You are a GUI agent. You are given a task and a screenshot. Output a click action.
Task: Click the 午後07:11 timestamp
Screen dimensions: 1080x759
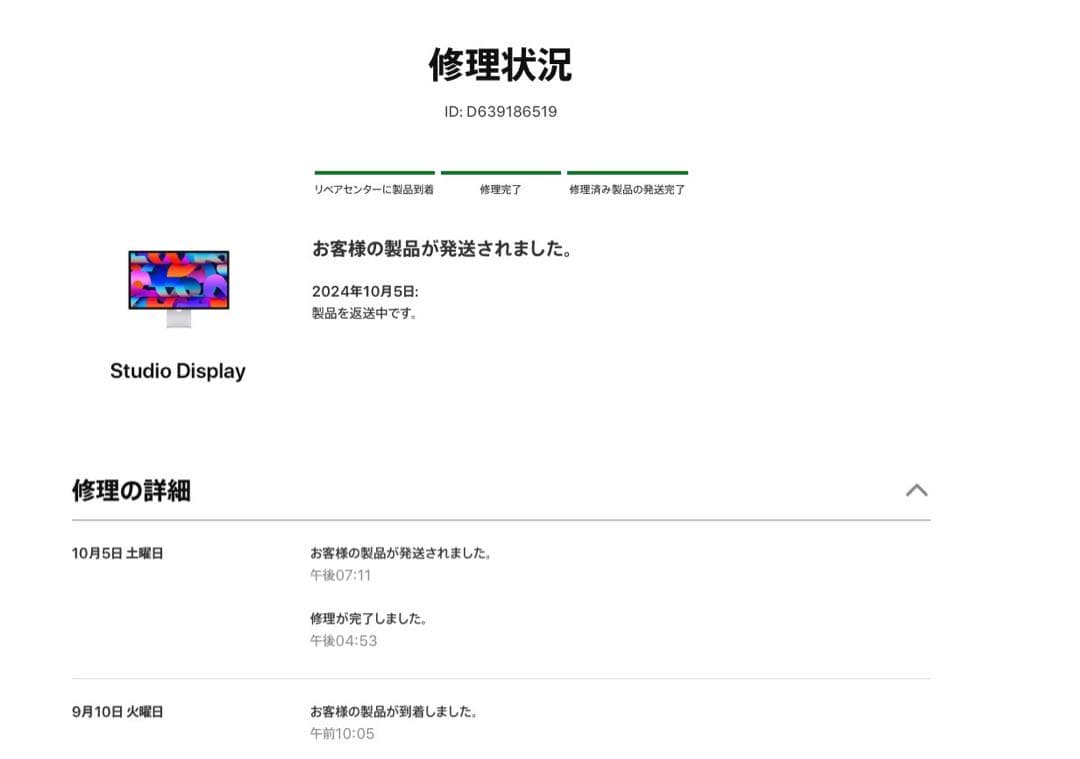point(343,574)
